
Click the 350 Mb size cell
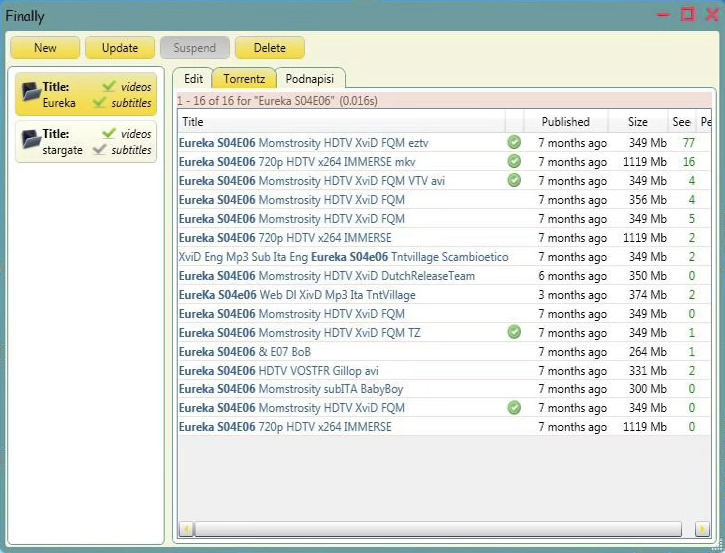[x=647, y=276]
